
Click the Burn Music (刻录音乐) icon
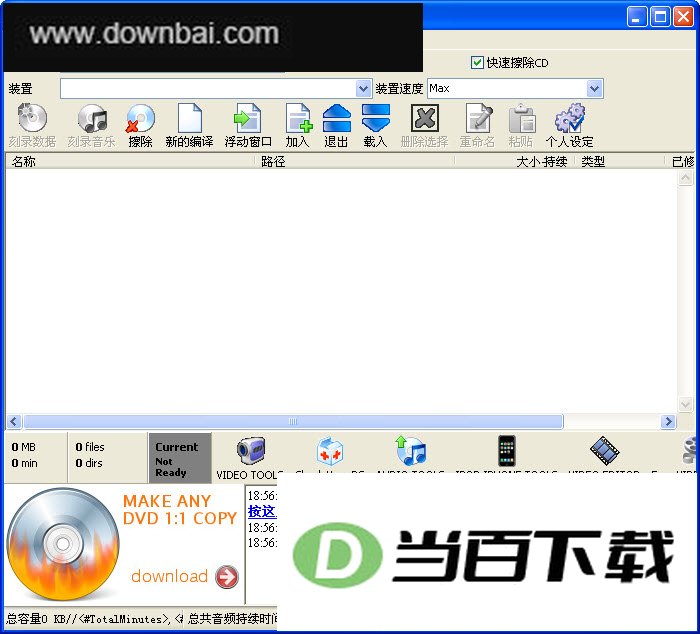click(x=92, y=119)
